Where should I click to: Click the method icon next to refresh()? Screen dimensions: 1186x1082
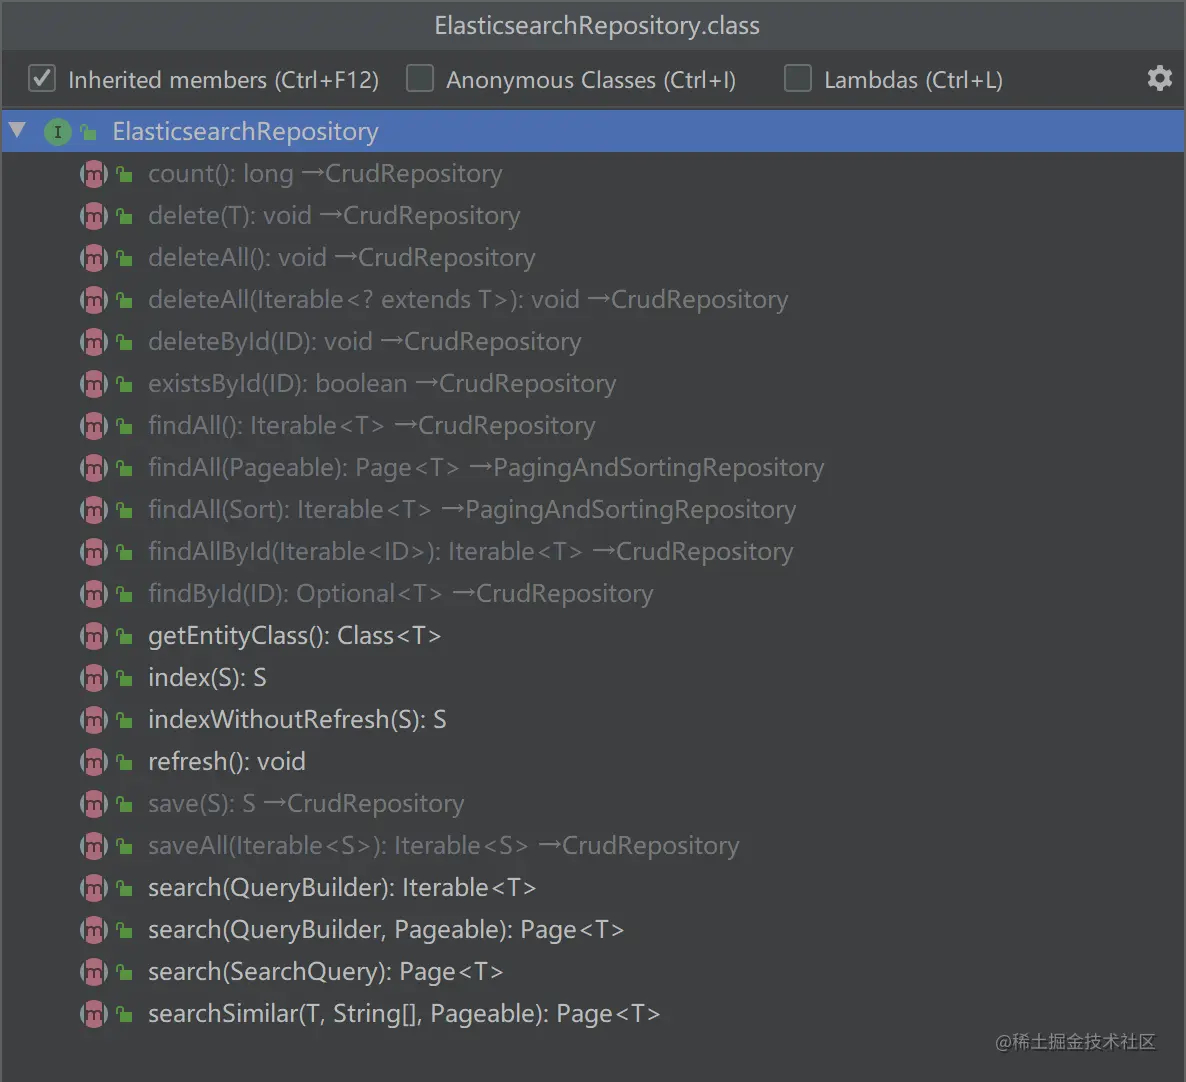(x=94, y=761)
